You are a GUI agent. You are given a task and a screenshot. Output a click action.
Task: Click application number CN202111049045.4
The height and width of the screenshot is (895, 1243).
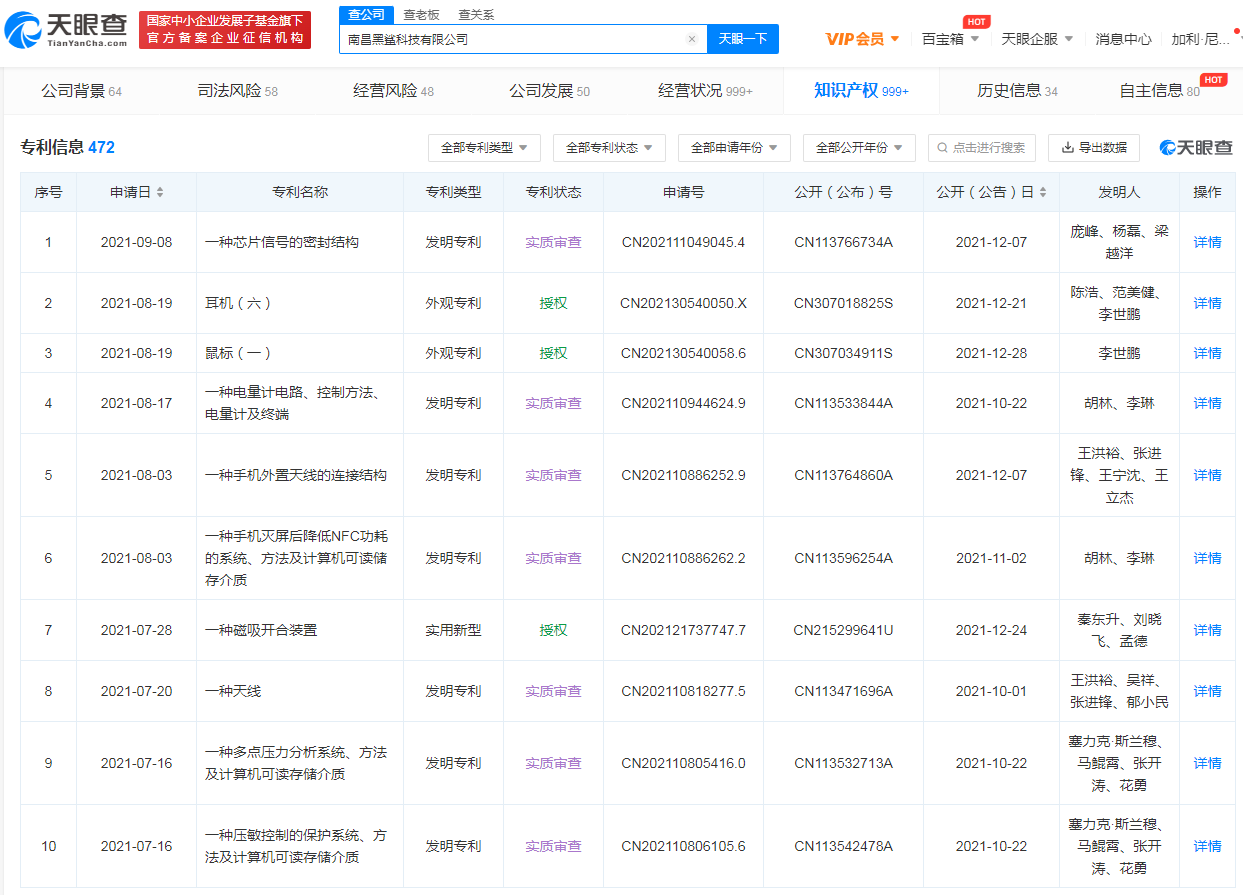(683, 242)
